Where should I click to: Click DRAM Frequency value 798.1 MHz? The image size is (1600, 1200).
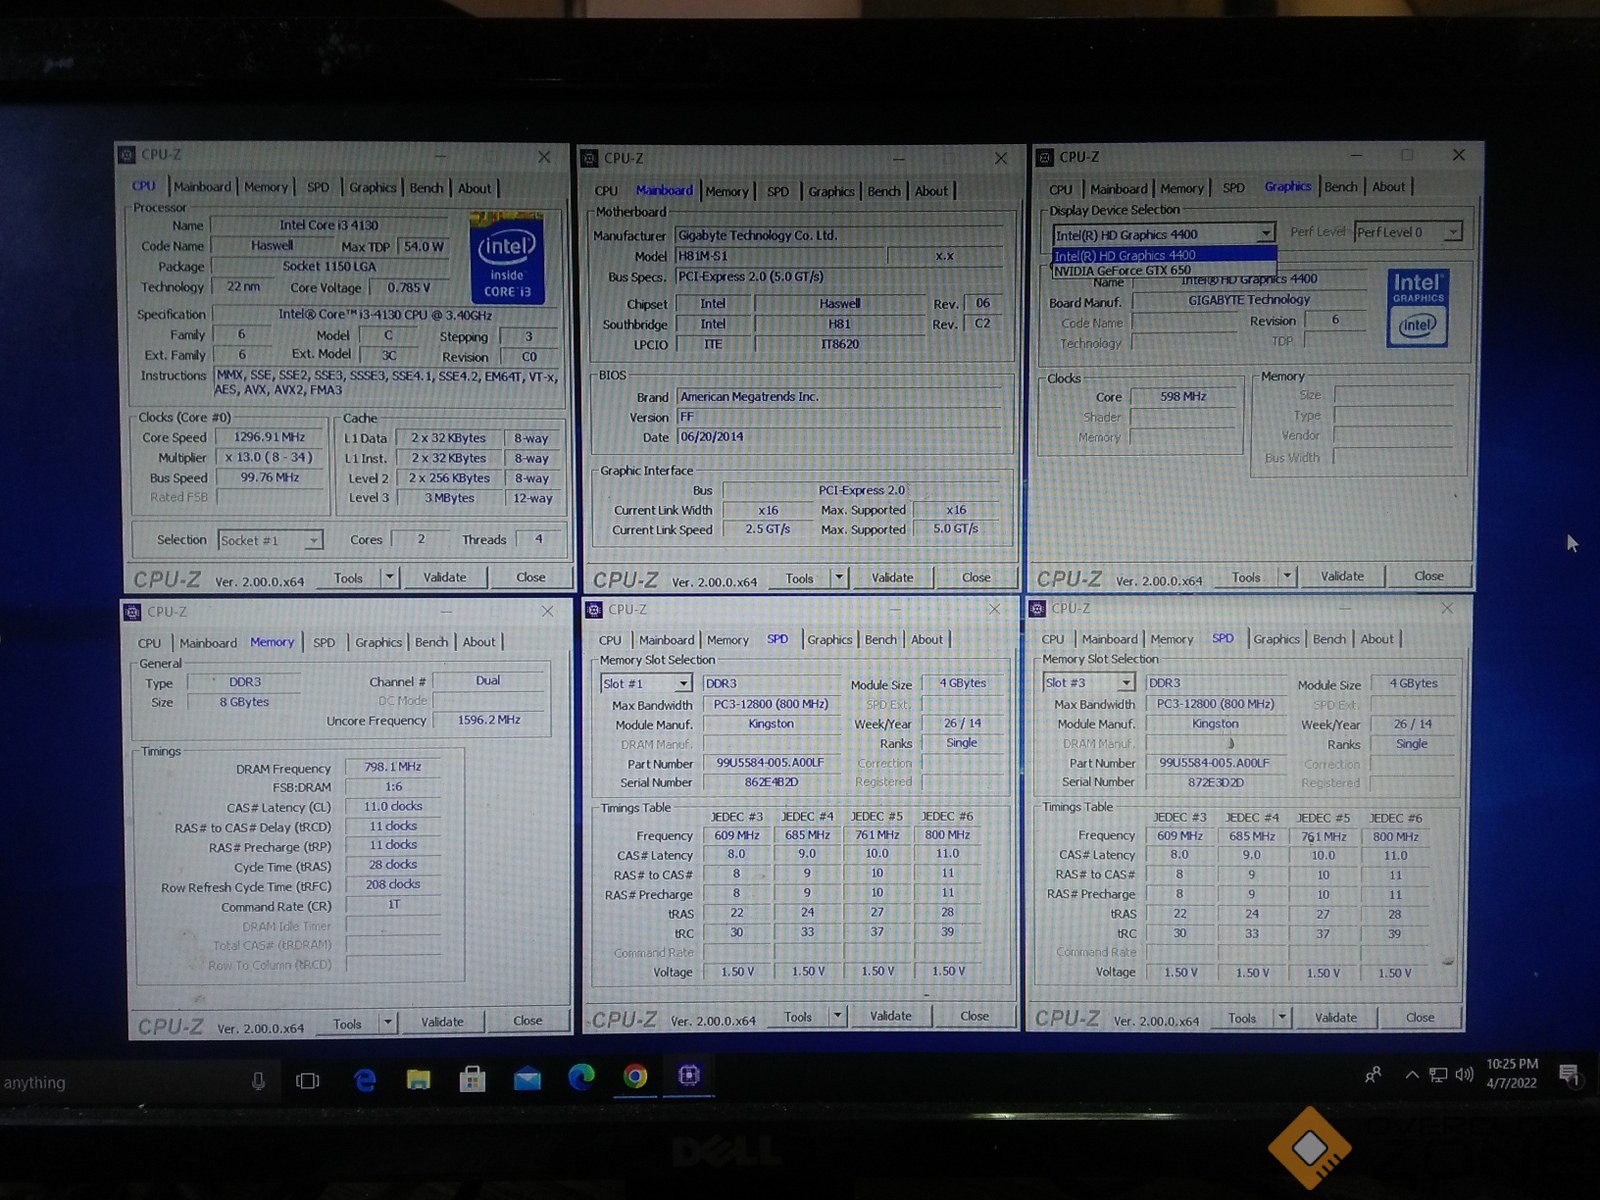pos(392,767)
